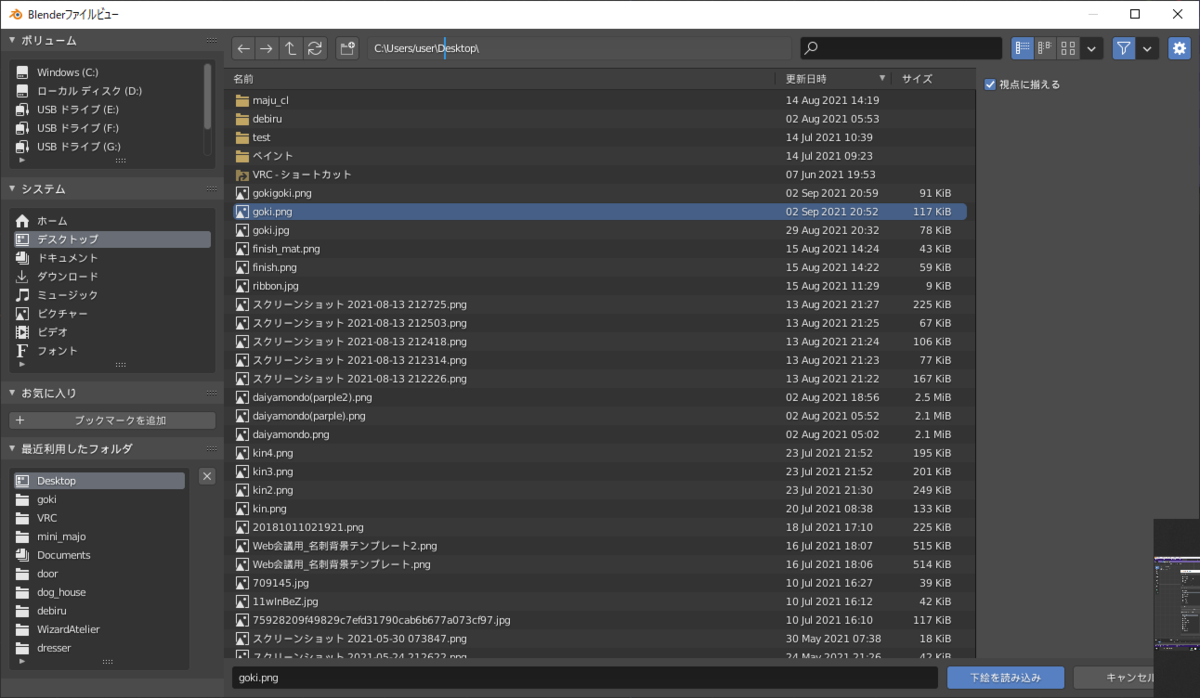Open recent folder VRC

pyautogui.click(x=99, y=518)
